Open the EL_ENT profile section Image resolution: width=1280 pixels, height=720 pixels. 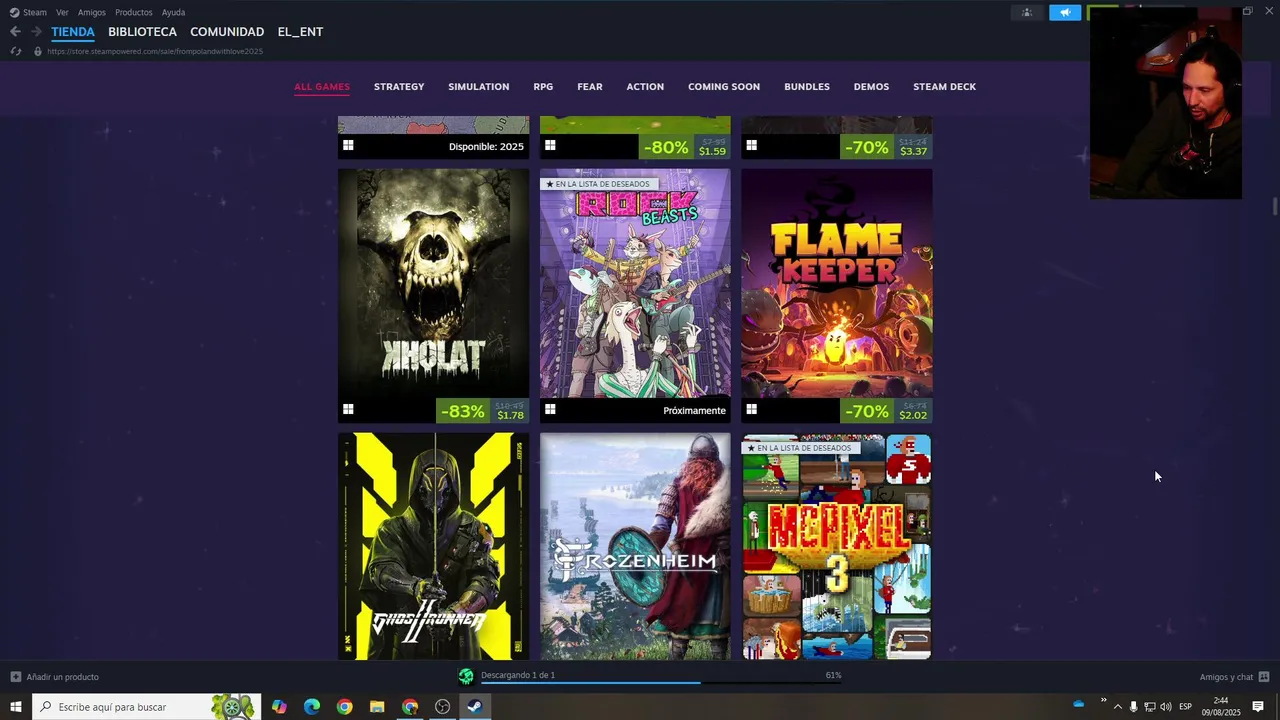pyautogui.click(x=300, y=32)
